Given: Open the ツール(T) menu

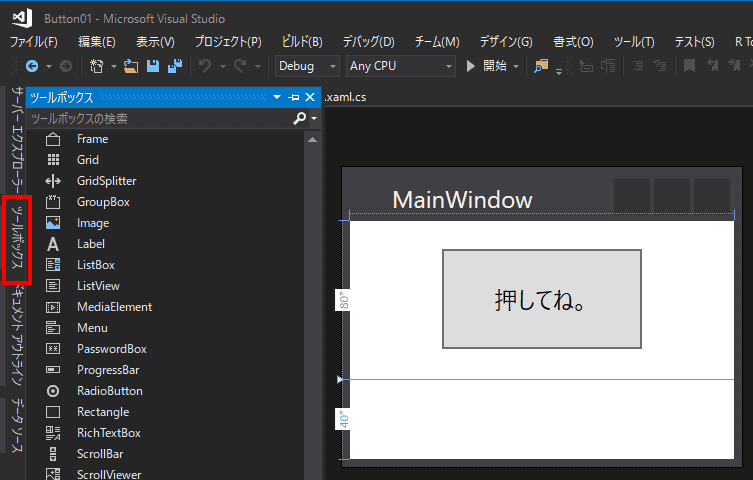Looking at the screenshot, I should click(634, 42).
